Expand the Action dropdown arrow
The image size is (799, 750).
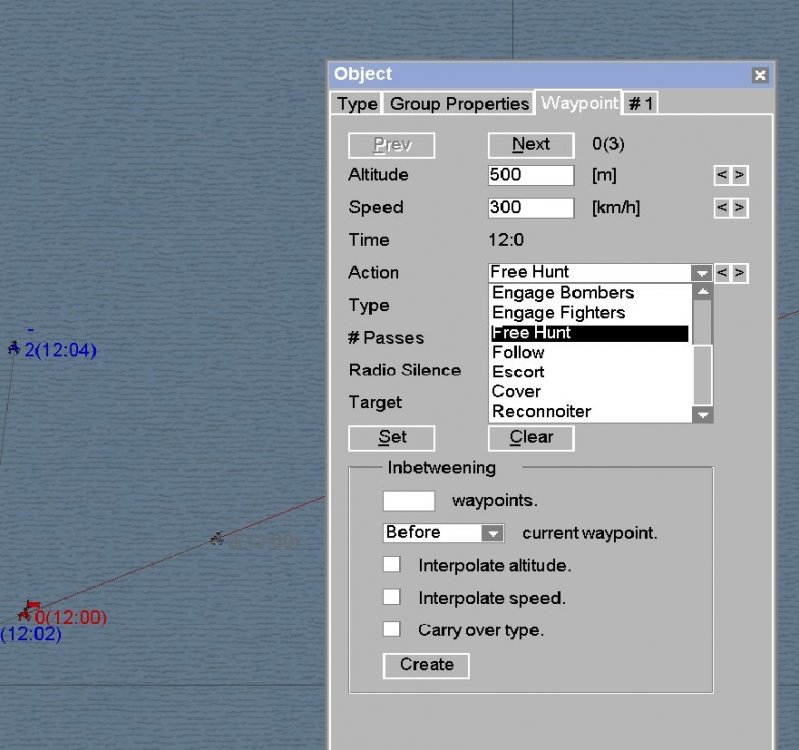click(702, 273)
